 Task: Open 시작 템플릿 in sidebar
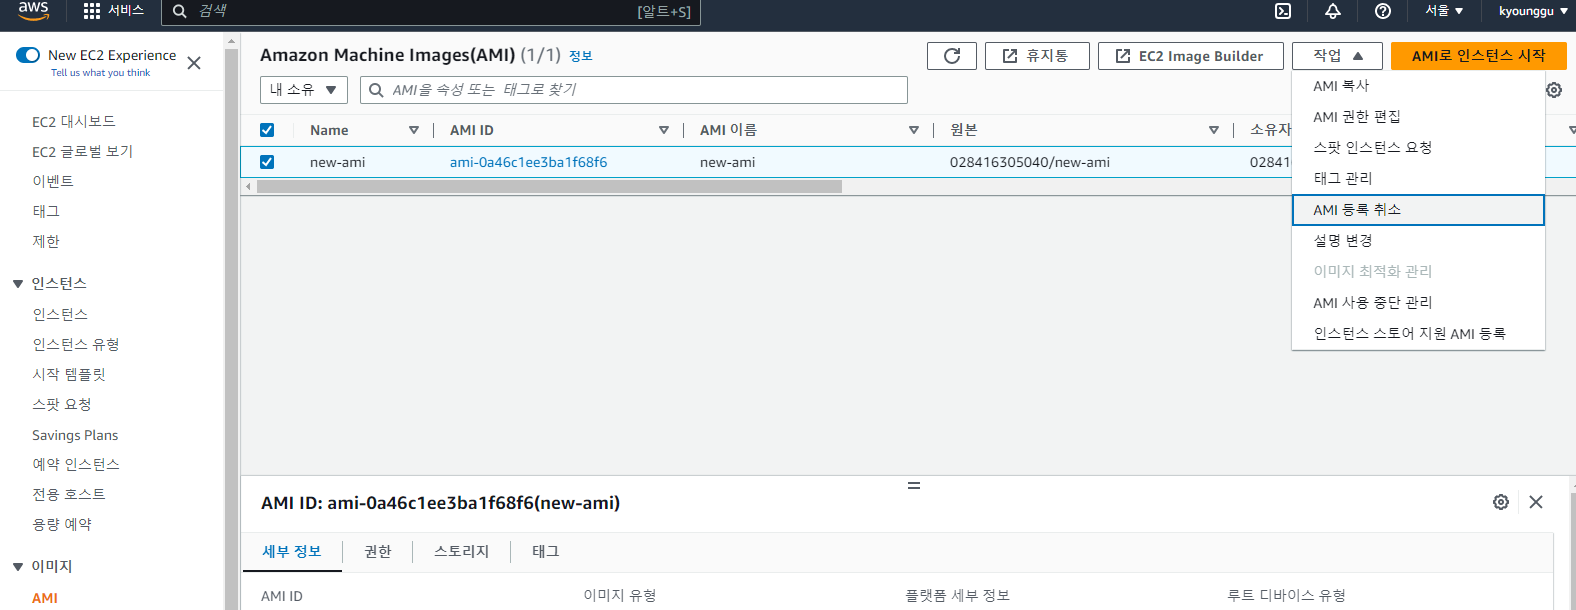[69, 375]
